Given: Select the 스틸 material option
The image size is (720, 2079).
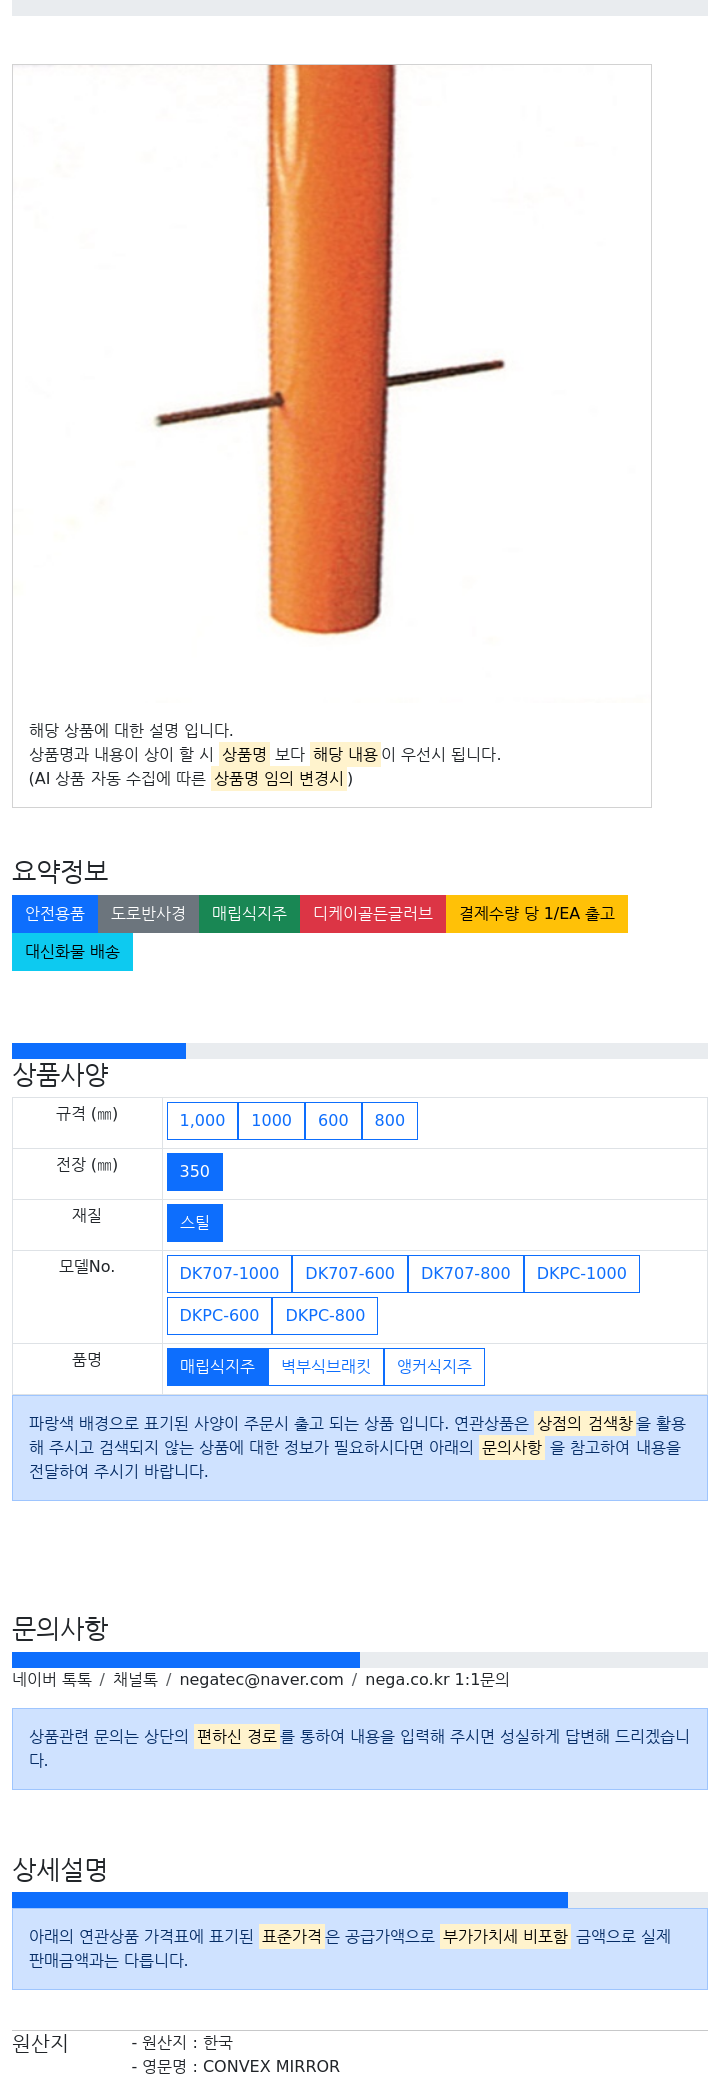Looking at the screenshot, I should coord(195,1223).
